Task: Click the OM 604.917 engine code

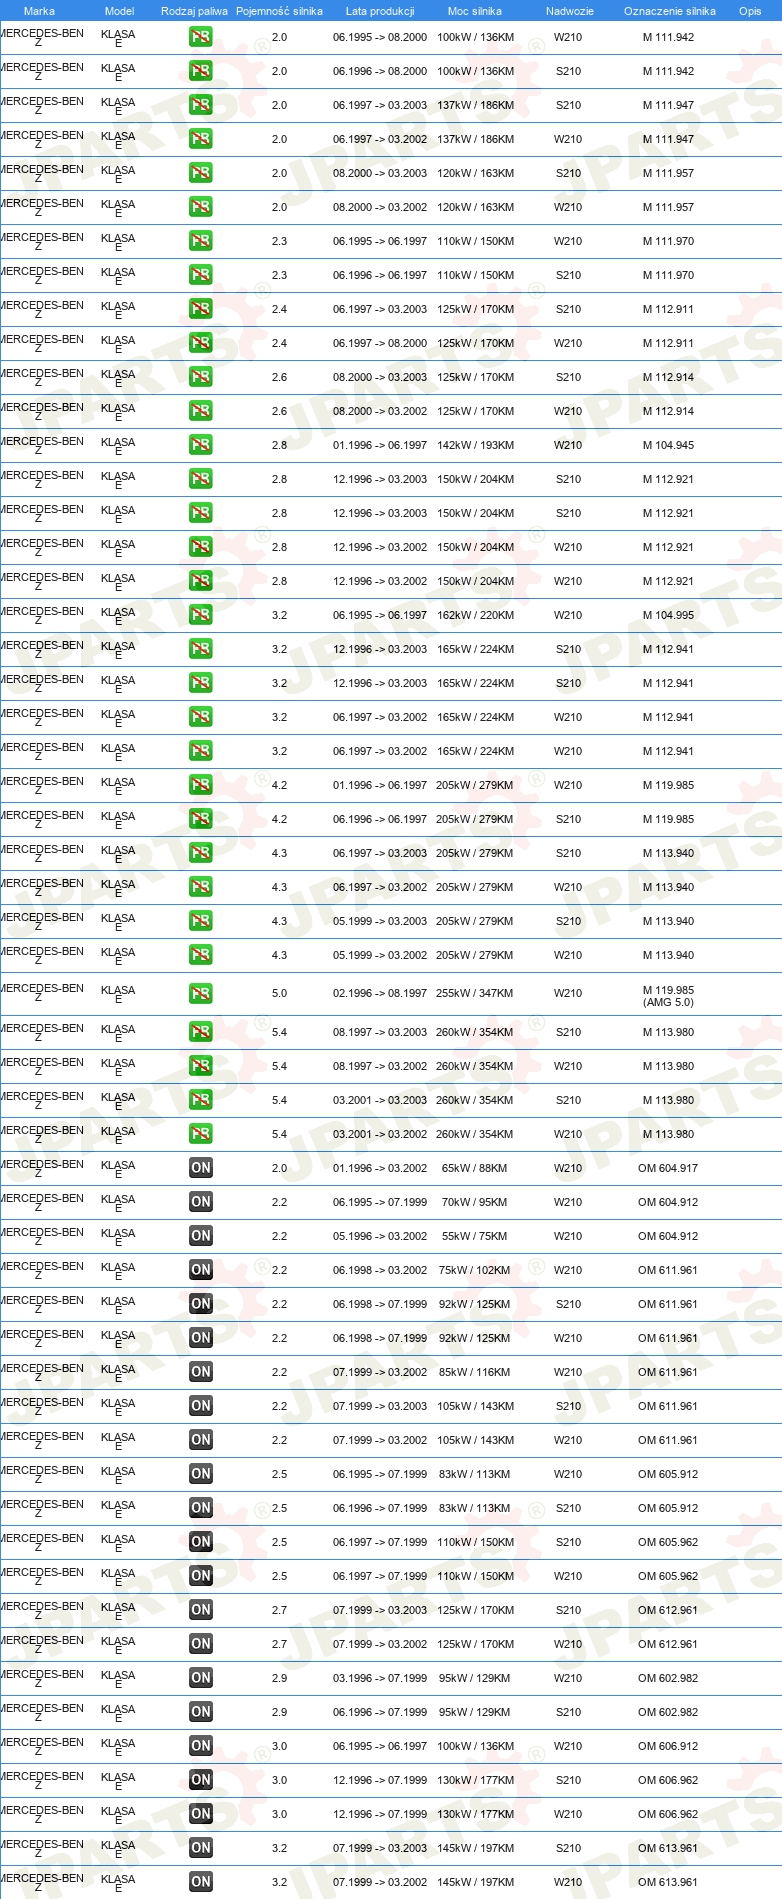Action: point(668,1168)
